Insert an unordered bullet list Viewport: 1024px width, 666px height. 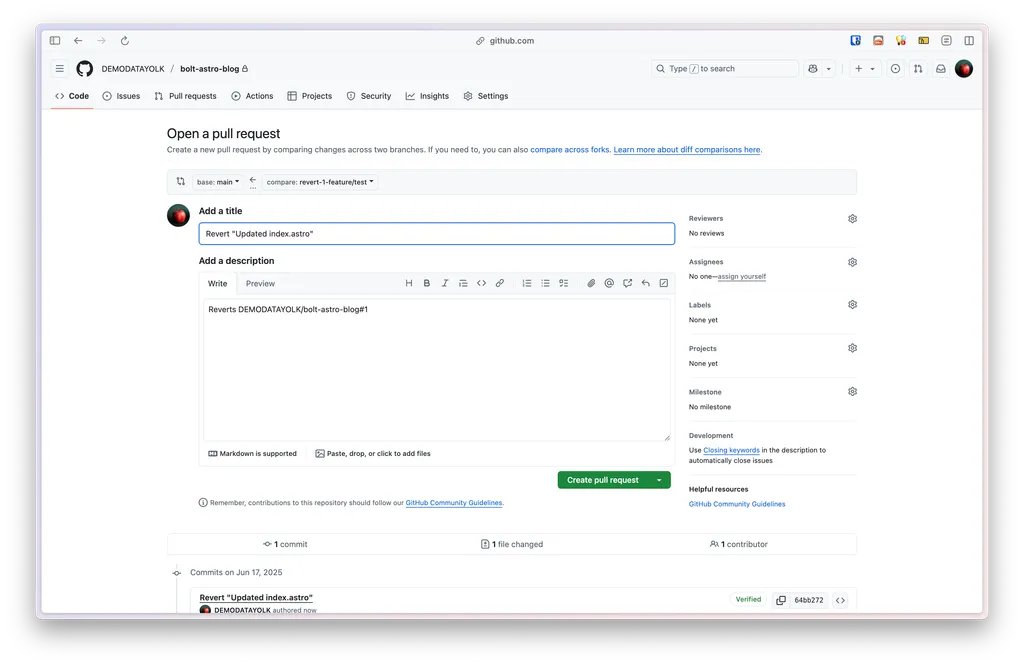545,283
